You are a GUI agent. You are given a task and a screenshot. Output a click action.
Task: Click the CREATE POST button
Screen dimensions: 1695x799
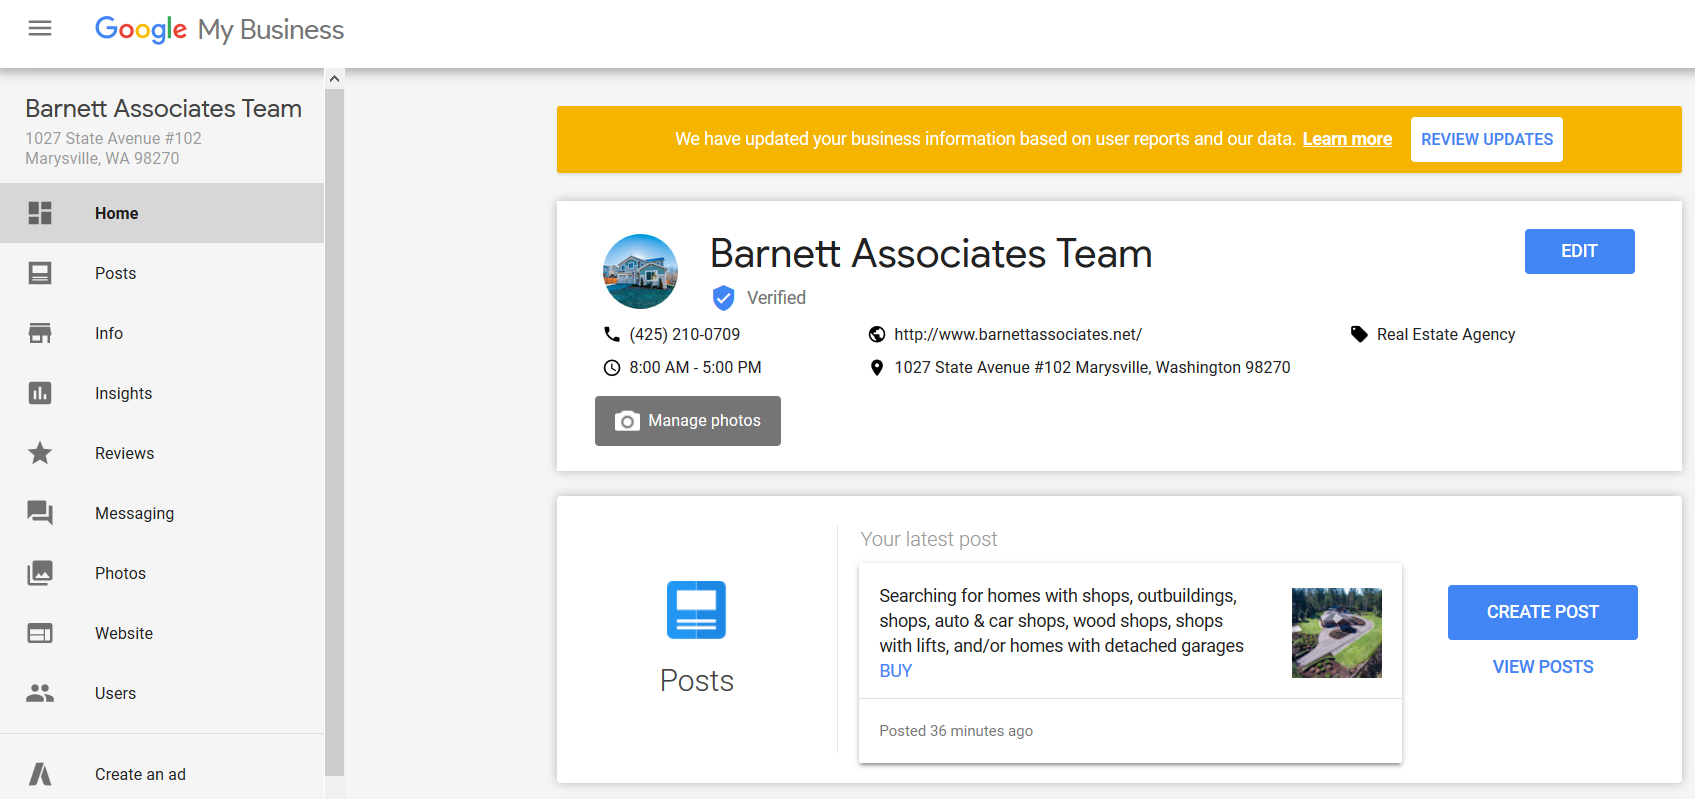(1542, 612)
